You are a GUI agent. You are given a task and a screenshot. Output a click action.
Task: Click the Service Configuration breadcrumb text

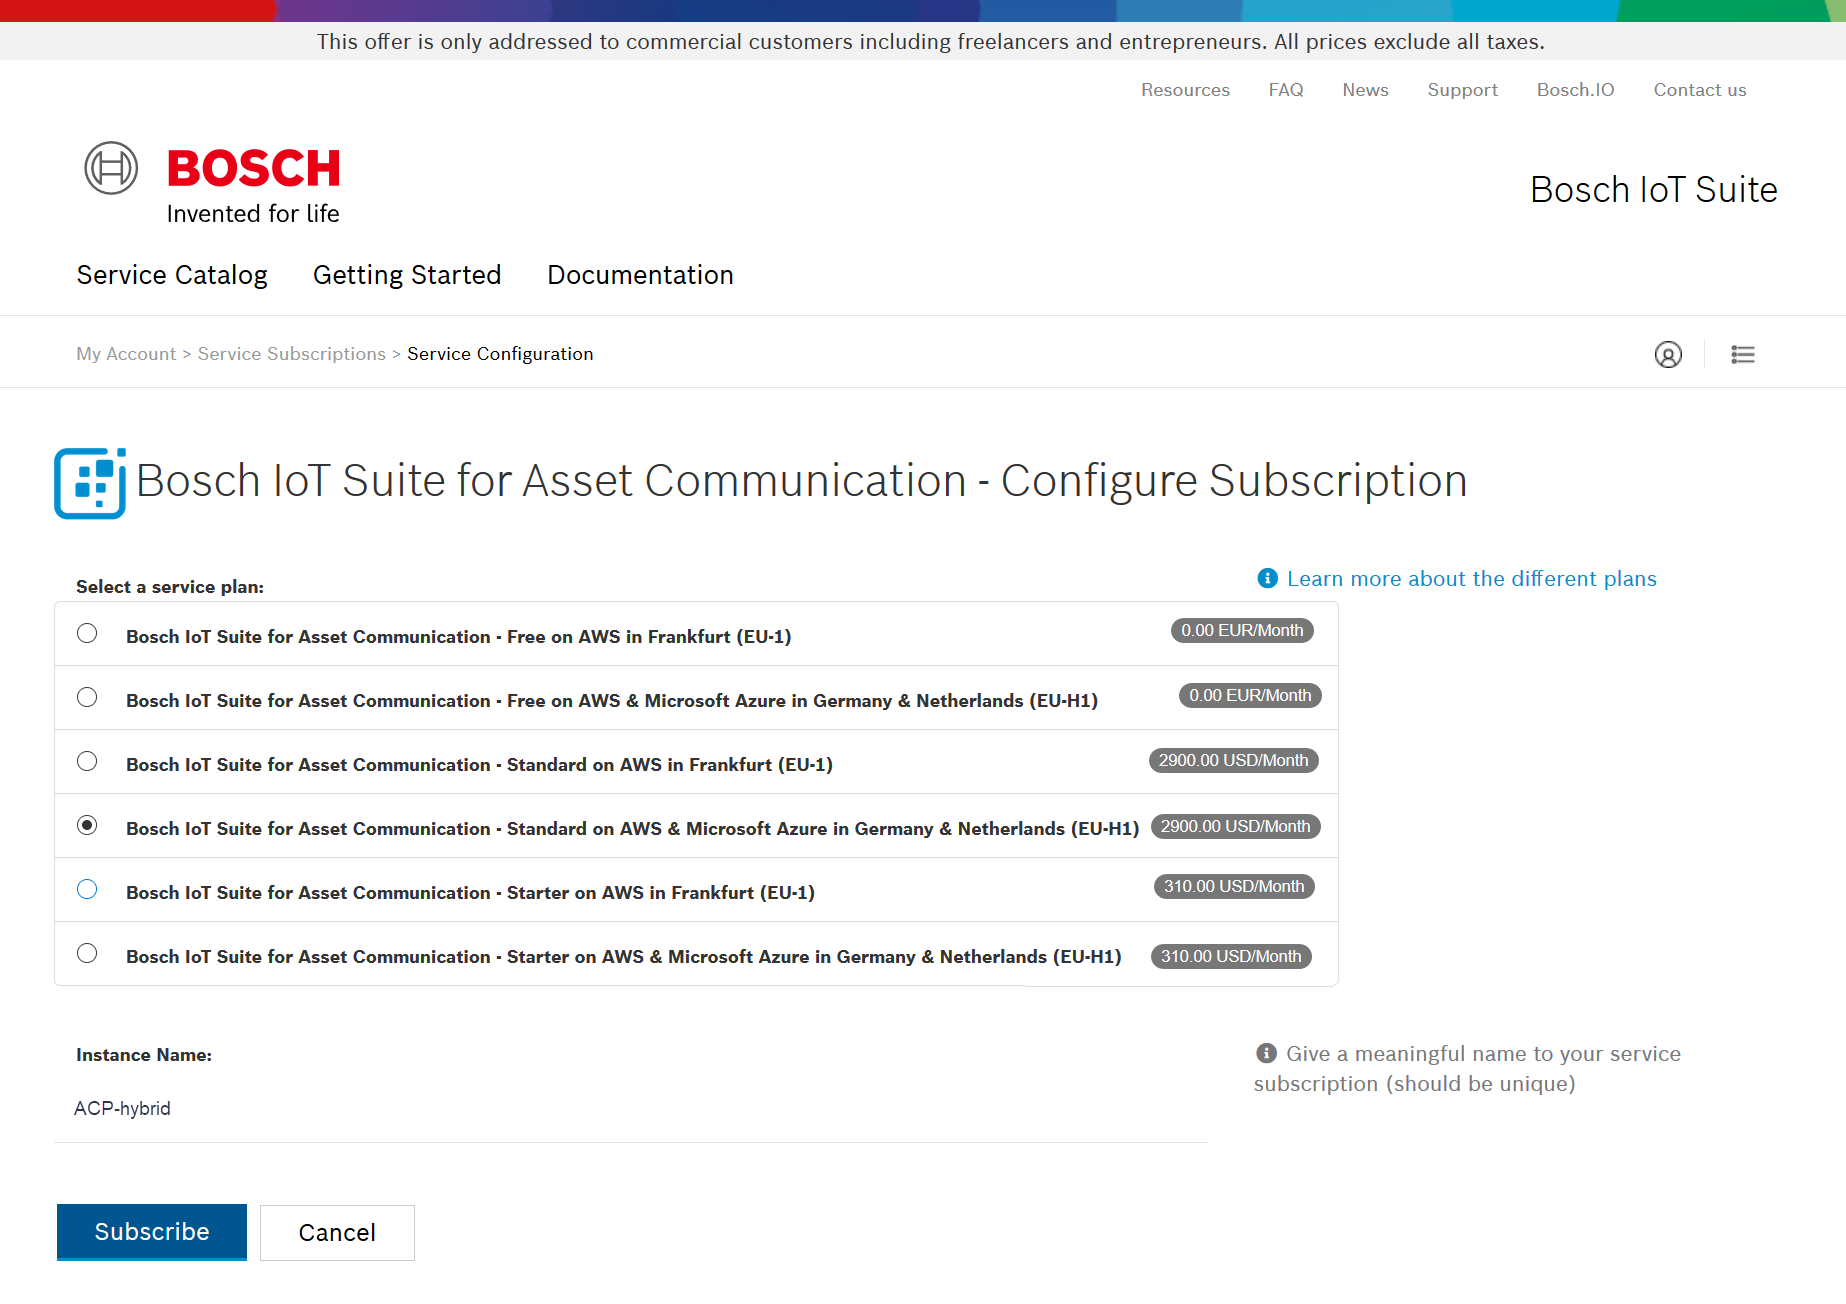pos(500,354)
